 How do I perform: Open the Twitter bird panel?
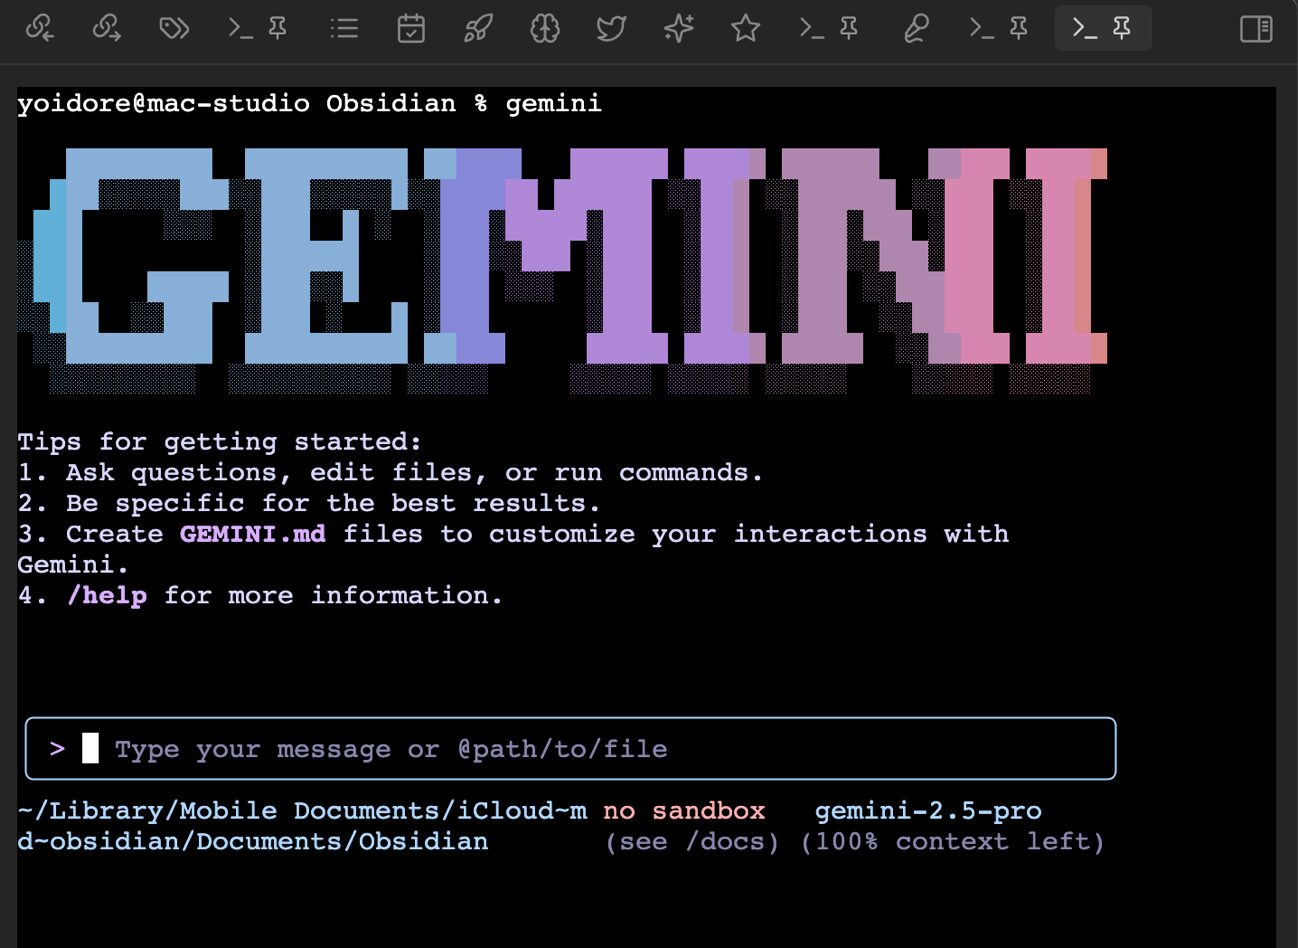coord(611,28)
